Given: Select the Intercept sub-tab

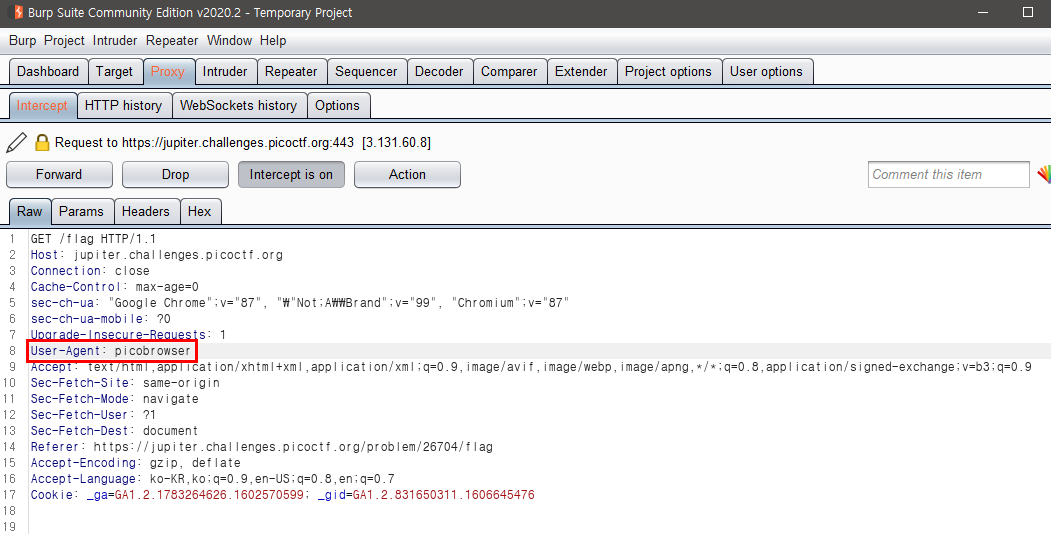Looking at the screenshot, I should click(42, 105).
